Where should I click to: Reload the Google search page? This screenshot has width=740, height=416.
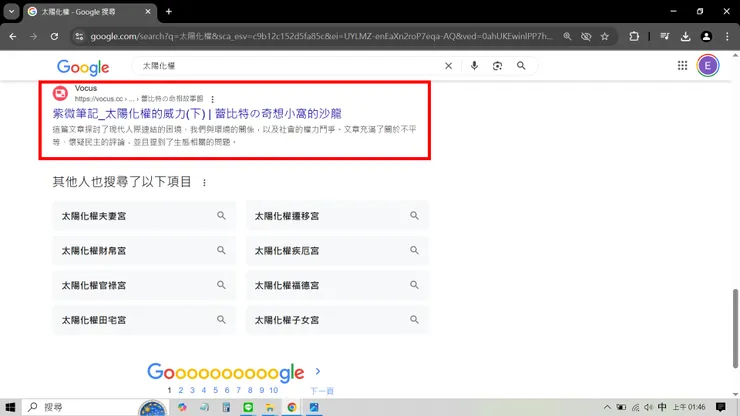[54, 36]
